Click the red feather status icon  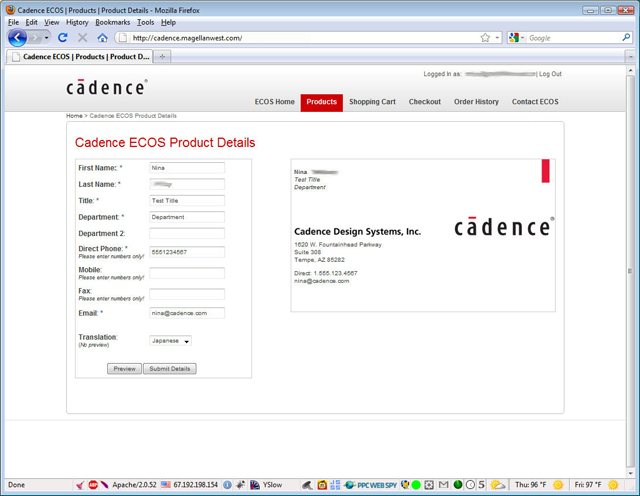(104, 485)
